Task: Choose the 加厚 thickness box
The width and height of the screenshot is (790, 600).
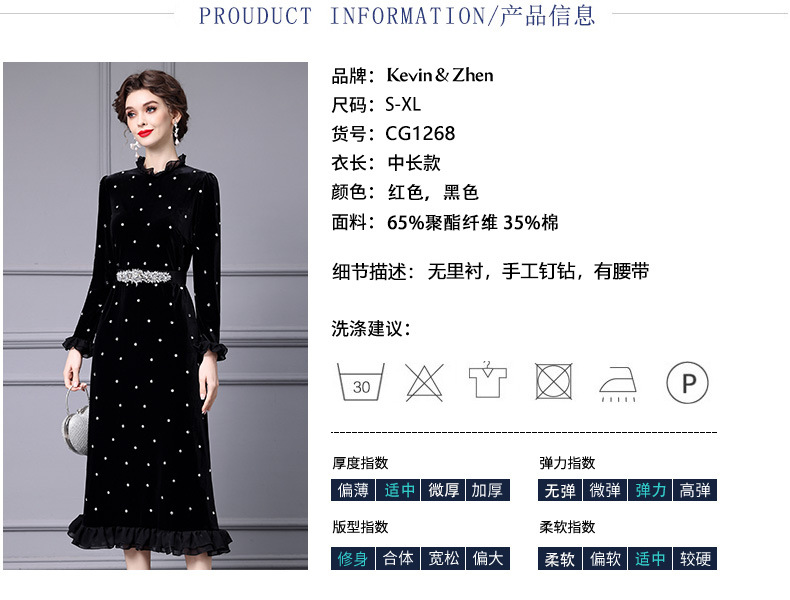Action: pos(488,490)
